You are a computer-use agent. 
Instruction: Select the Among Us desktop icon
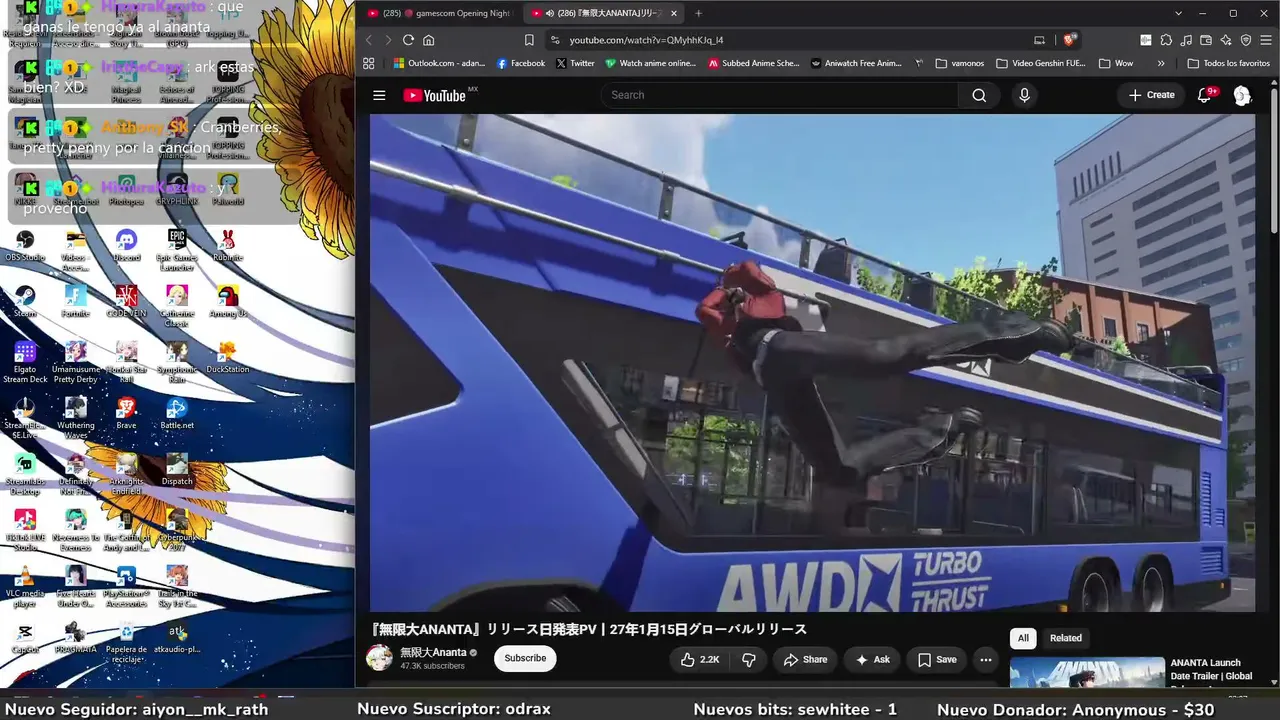[x=228, y=302]
